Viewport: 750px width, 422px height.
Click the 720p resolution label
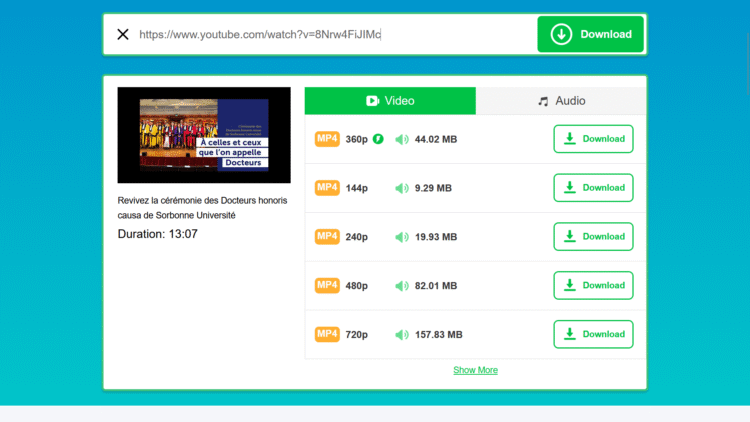(356, 334)
